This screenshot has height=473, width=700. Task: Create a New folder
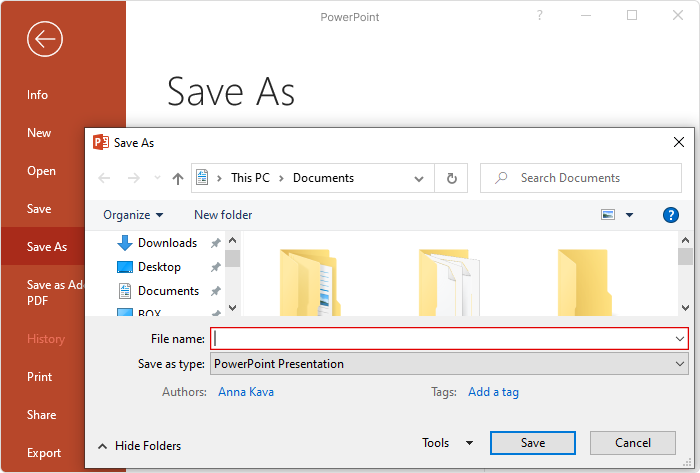223,215
